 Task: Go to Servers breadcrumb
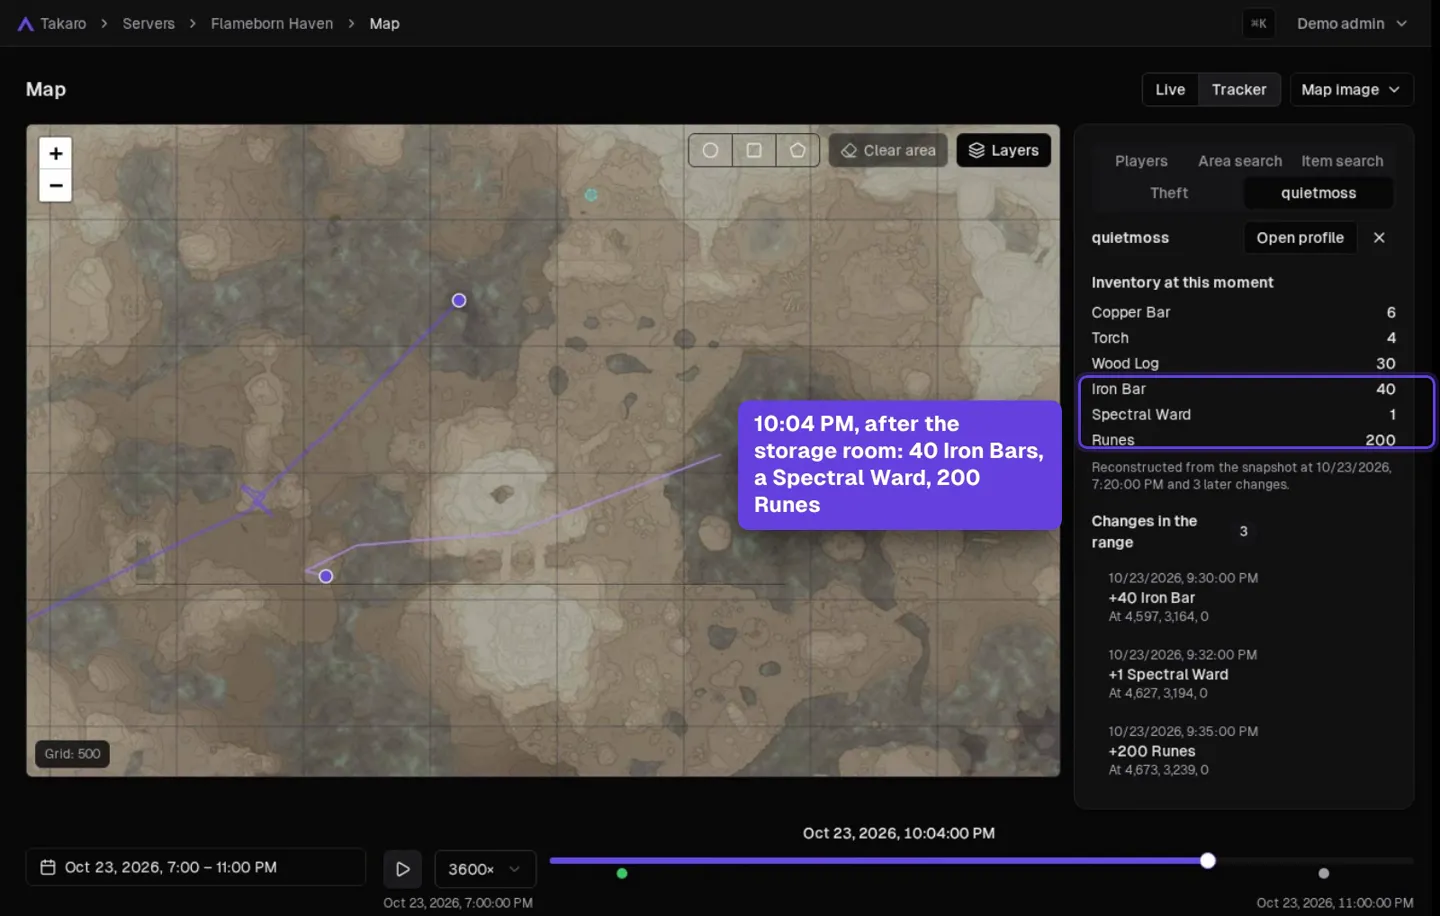click(148, 23)
